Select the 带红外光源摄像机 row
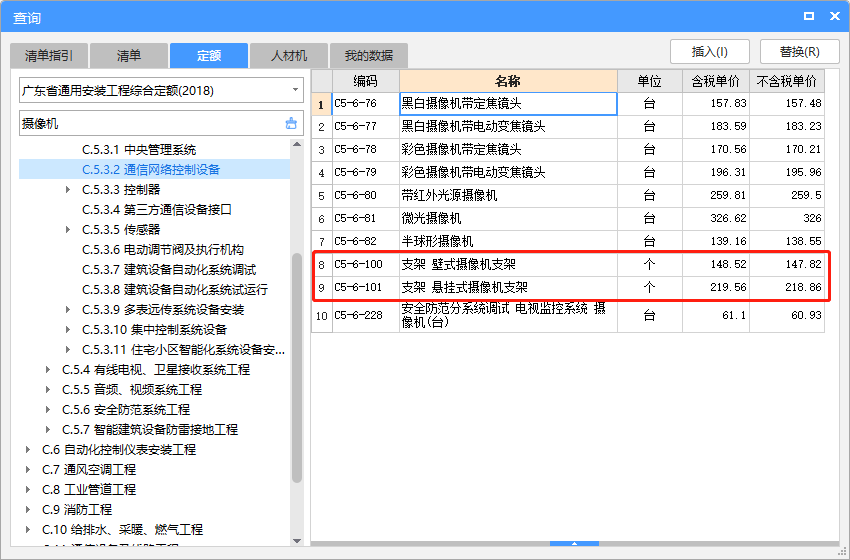This screenshot has width=850, height=560. pos(568,195)
